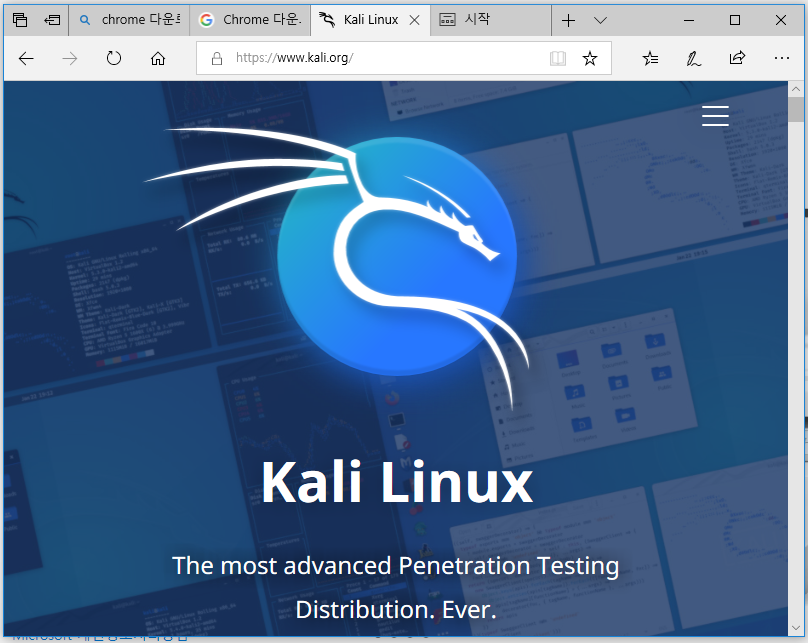Go to the home page icon

[158, 58]
